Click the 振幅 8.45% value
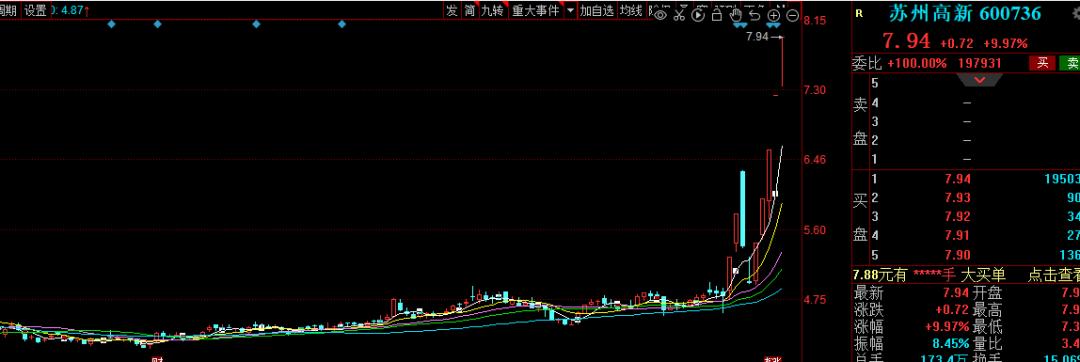 [952, 344]
